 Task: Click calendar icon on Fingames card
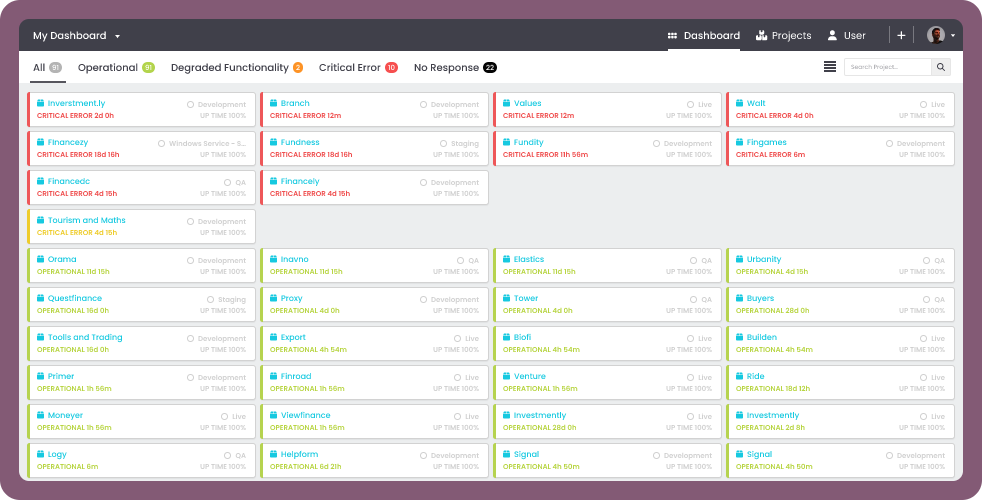pyautogui.click(x=740, y=142)
